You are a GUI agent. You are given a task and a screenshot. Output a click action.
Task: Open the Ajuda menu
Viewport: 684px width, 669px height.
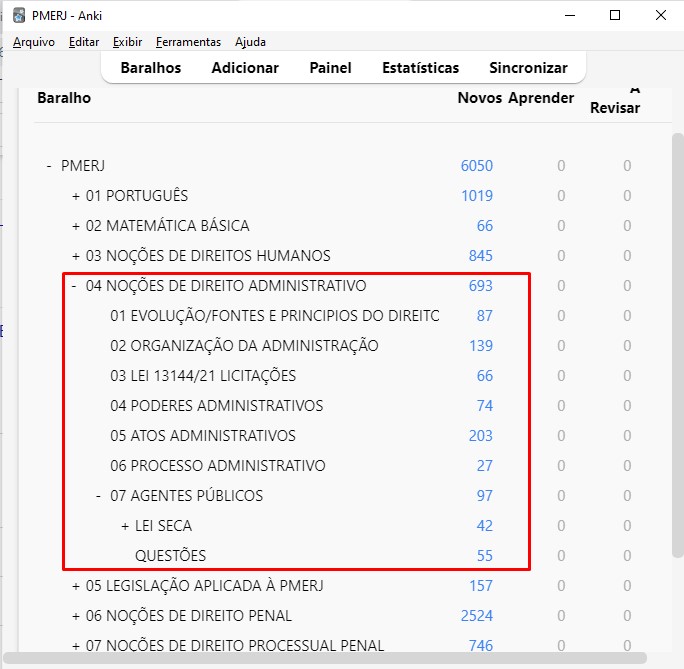point(250,42)
